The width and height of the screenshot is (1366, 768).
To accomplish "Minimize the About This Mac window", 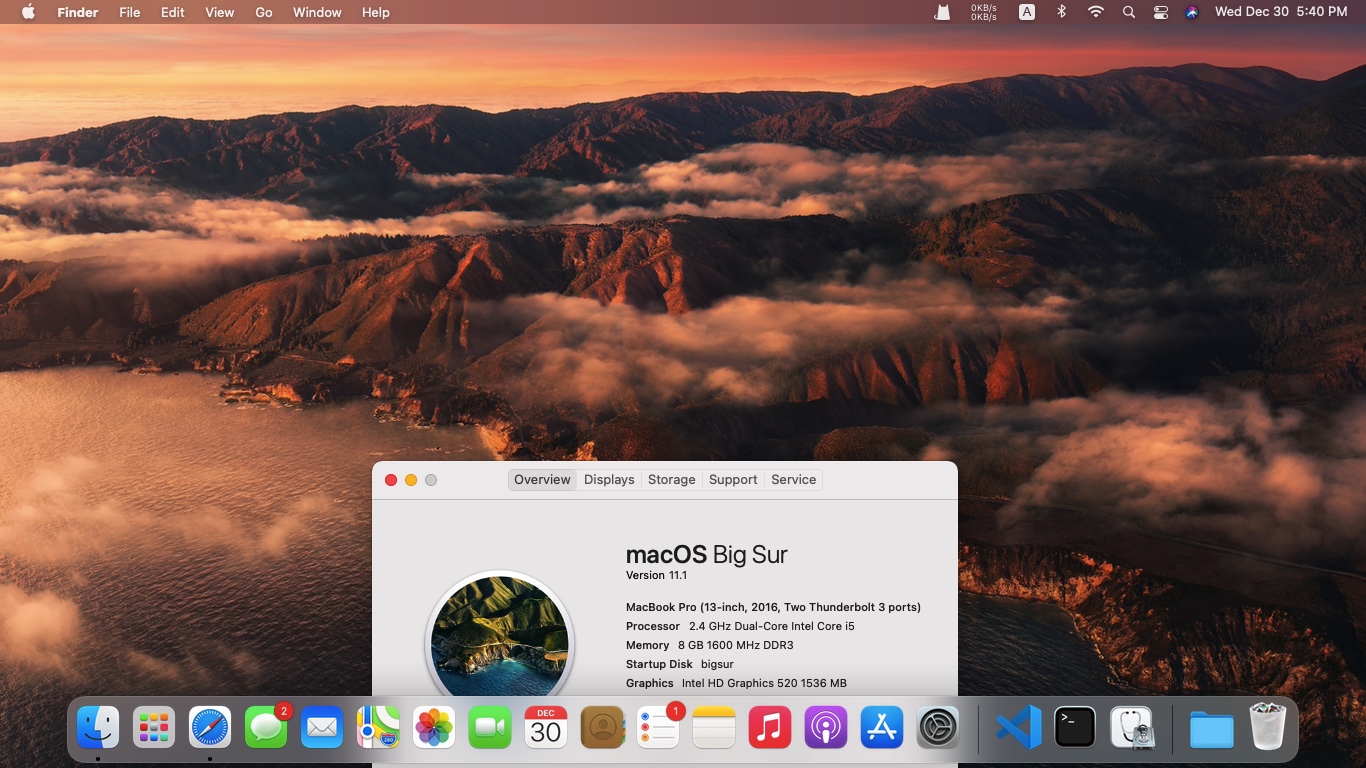I will pos(411,480).
